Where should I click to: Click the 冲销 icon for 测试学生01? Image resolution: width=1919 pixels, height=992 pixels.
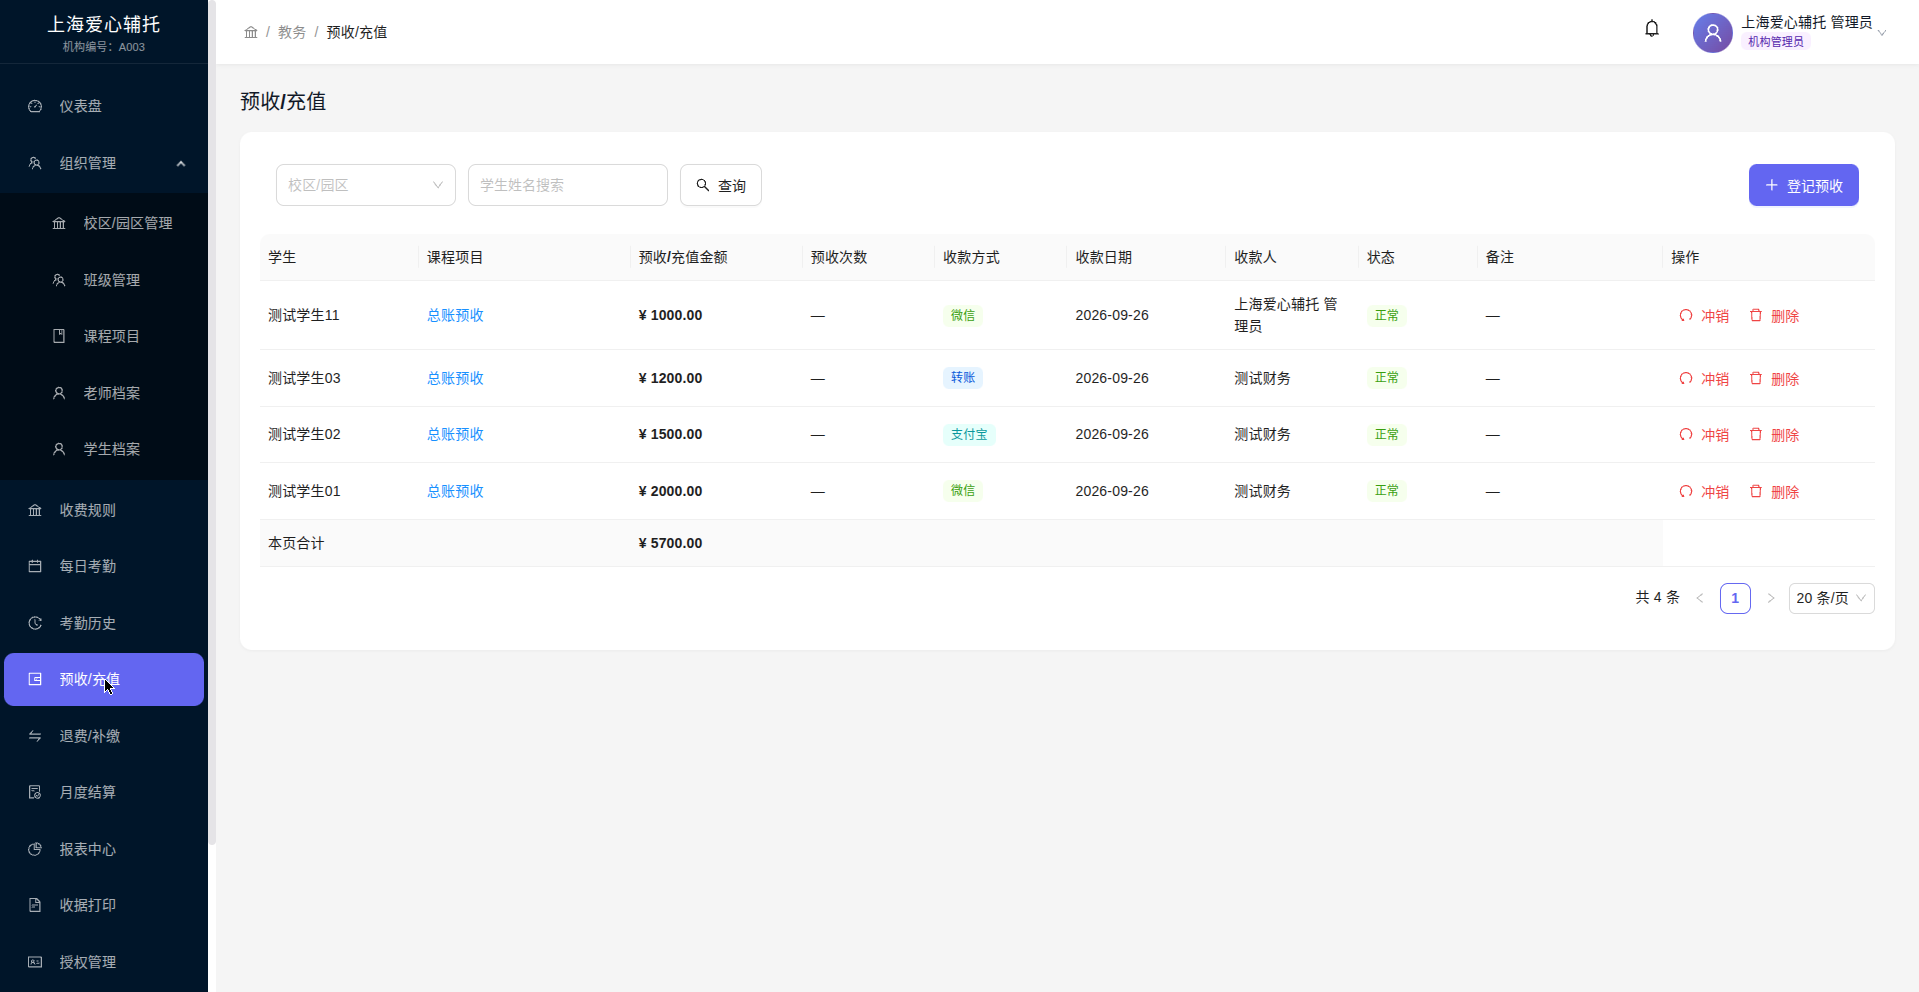(x=1686, y=492)
